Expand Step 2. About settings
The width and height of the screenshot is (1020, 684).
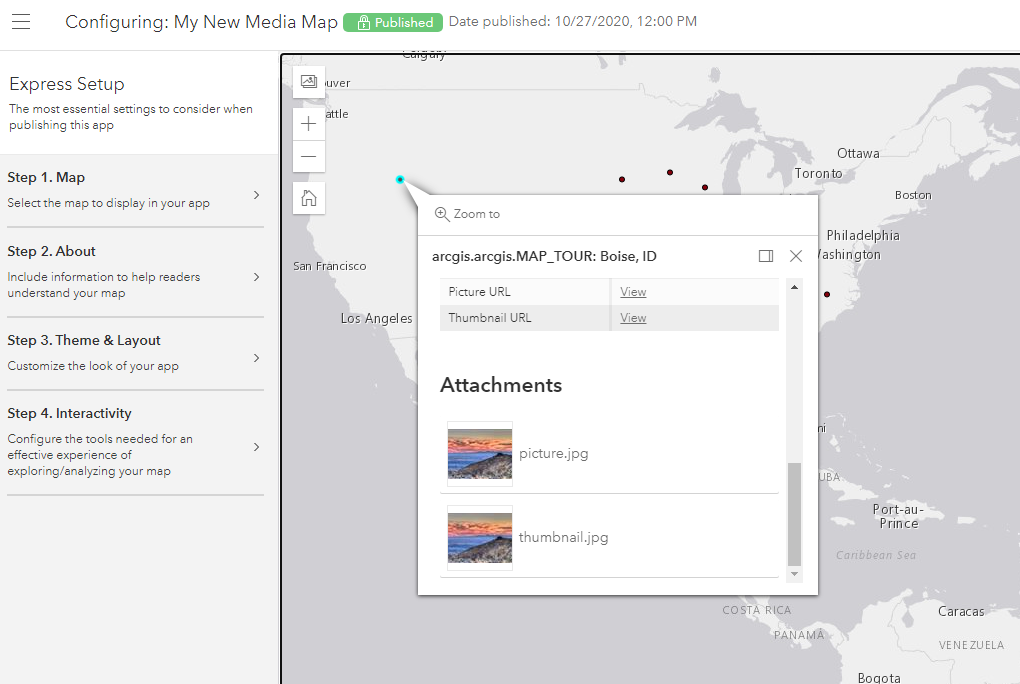click(x=135, y=272)
